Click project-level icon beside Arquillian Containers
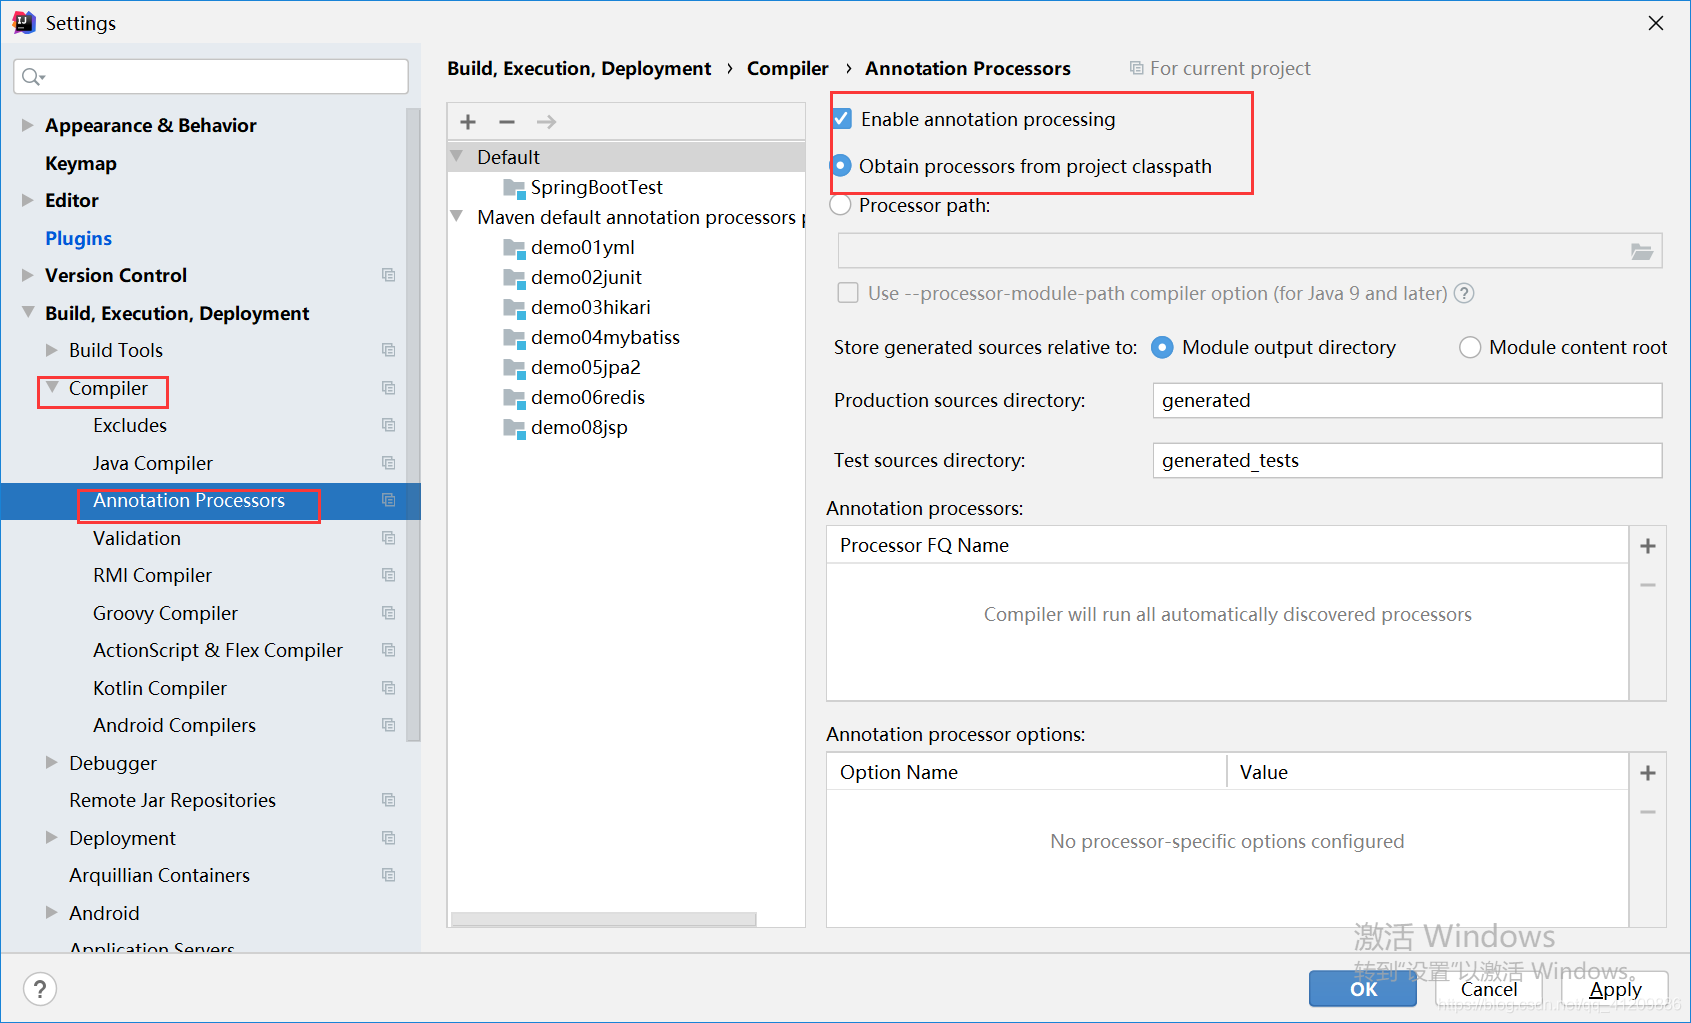 389,875
